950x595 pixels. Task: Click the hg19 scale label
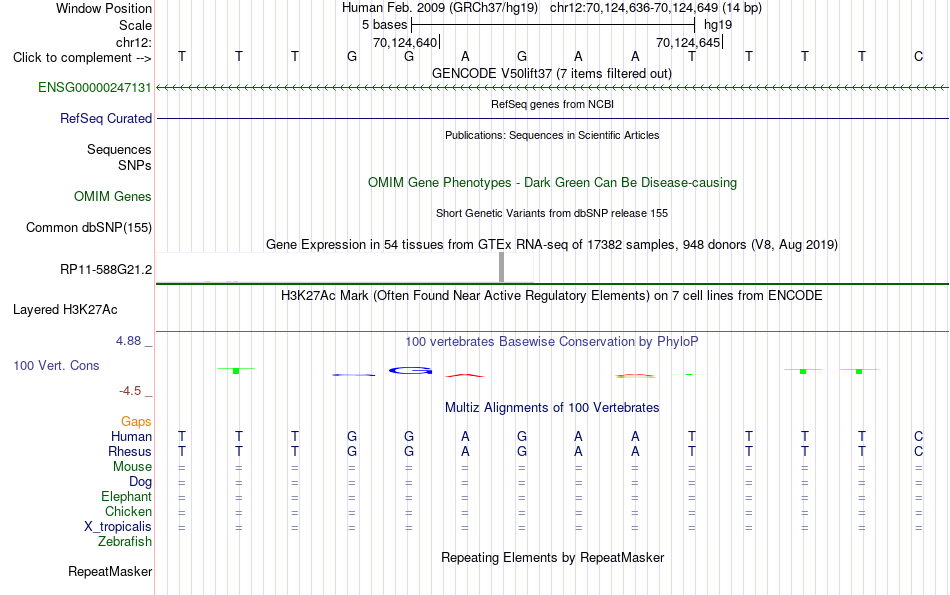pyautogui.click(x=718, y=25)
